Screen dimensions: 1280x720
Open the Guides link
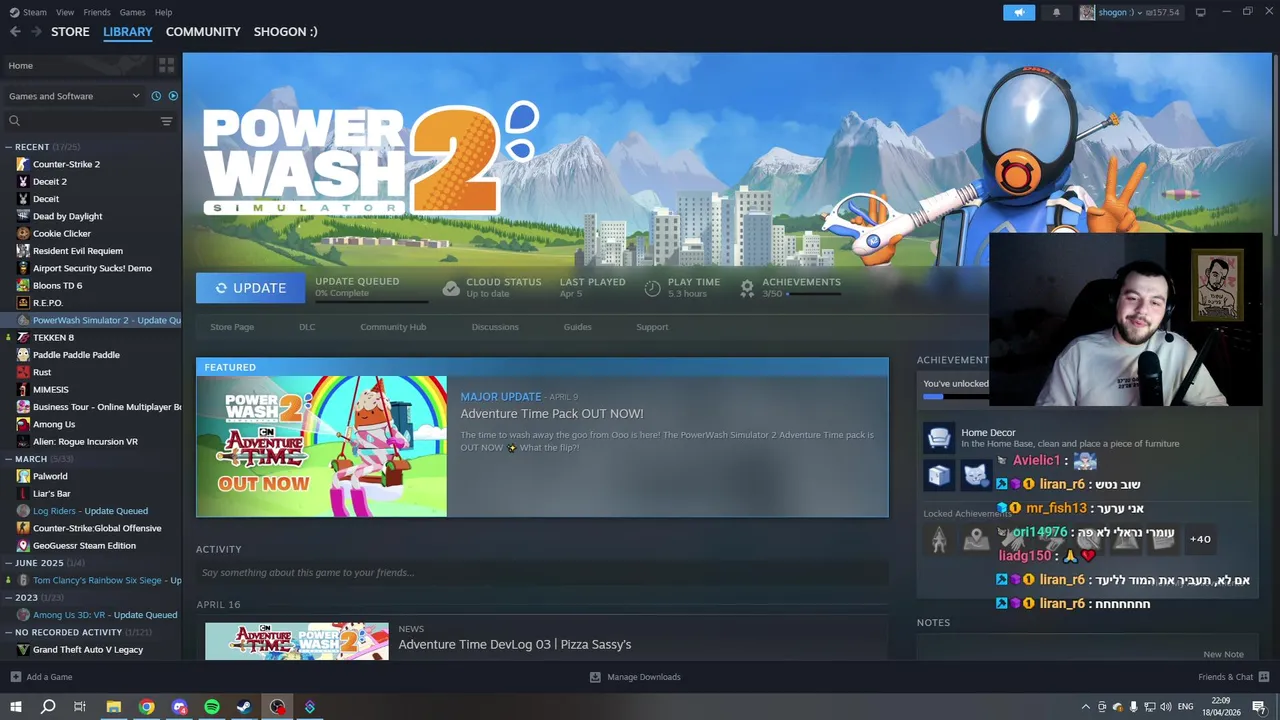pos(577,327)
